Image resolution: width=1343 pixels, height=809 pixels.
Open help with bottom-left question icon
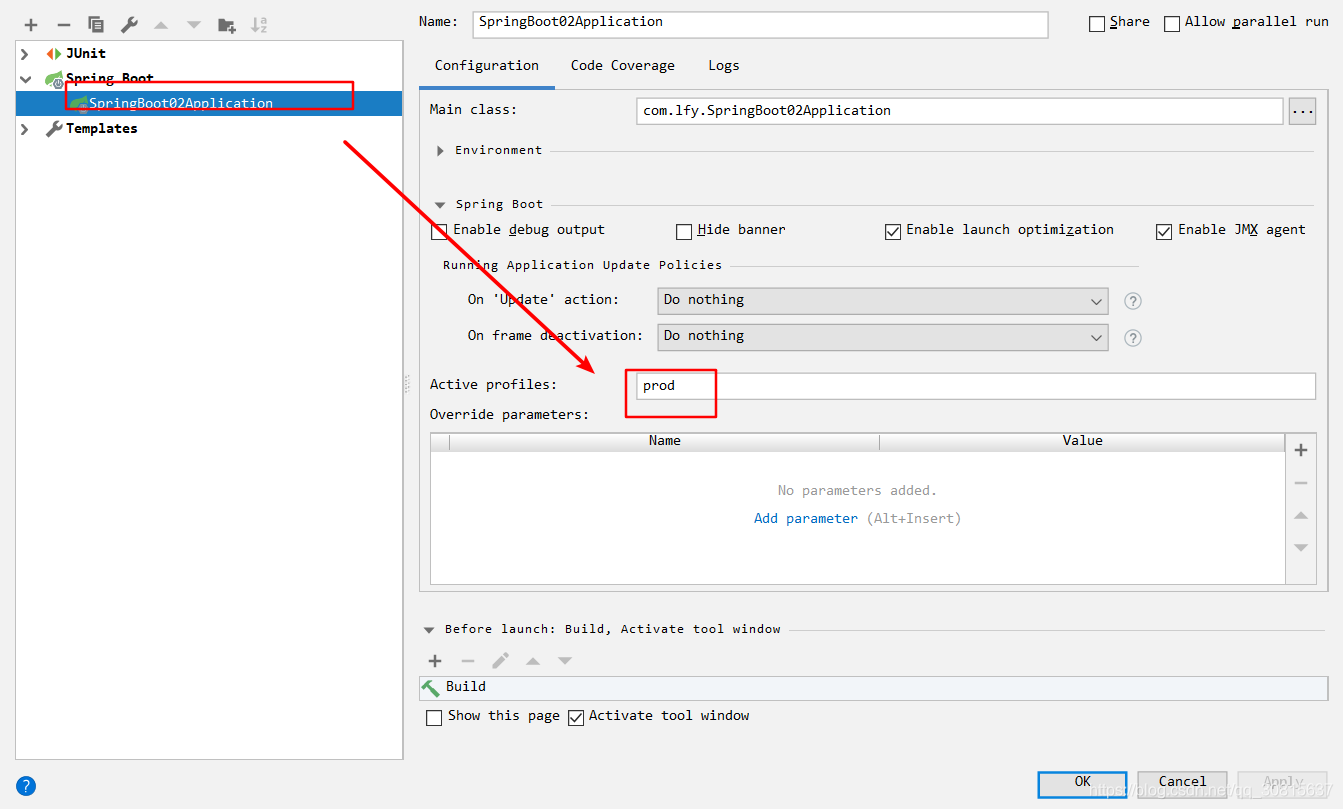point(26,785)
